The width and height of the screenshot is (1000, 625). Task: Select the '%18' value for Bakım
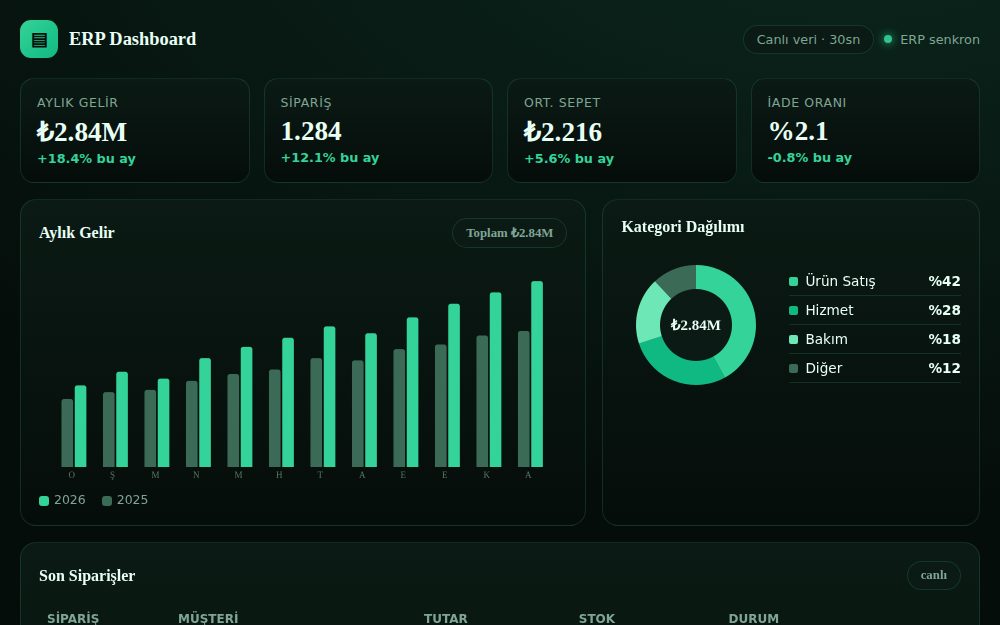coord(944,339)
